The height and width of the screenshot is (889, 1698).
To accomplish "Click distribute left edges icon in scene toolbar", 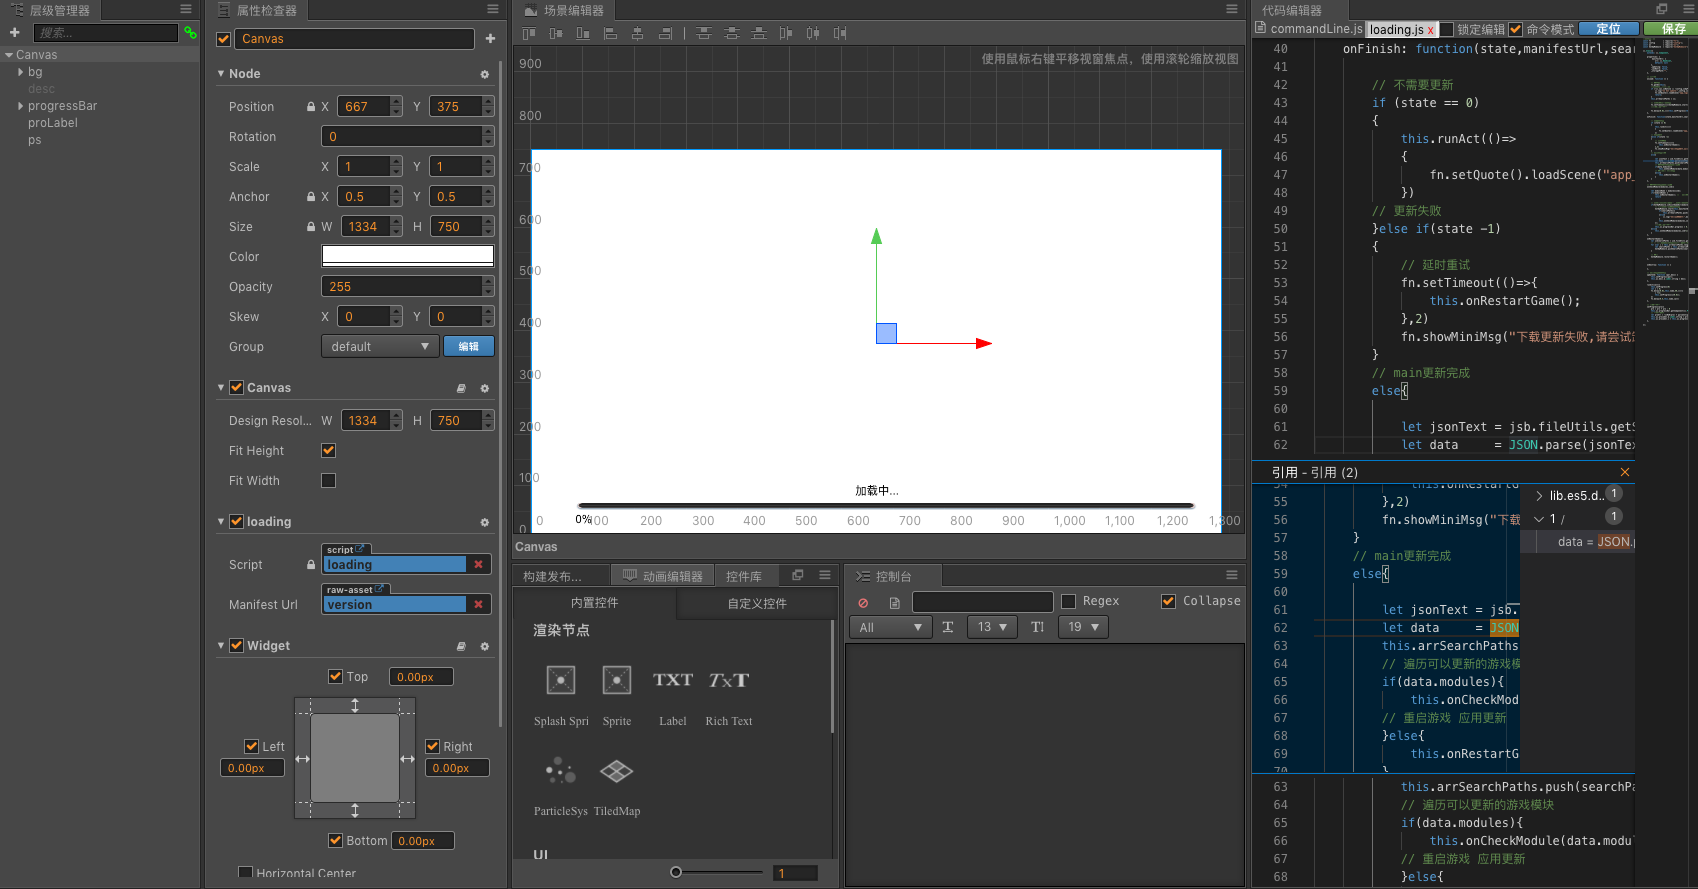I will point(786,33).
